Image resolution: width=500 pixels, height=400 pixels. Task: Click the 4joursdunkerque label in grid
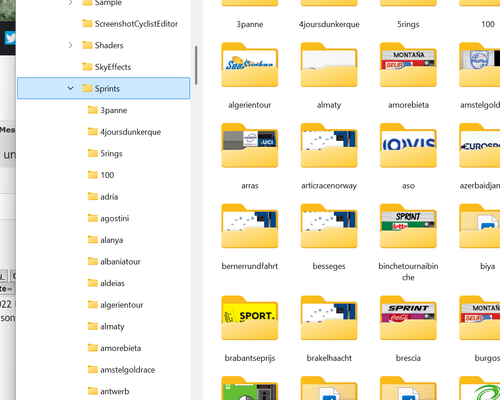(x=329, y=24)
